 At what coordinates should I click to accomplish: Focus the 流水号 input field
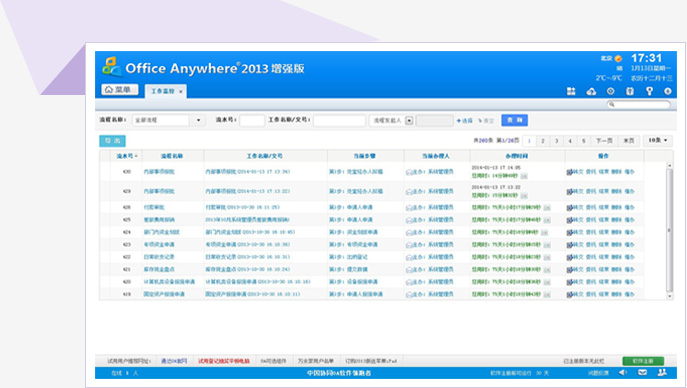252,120
